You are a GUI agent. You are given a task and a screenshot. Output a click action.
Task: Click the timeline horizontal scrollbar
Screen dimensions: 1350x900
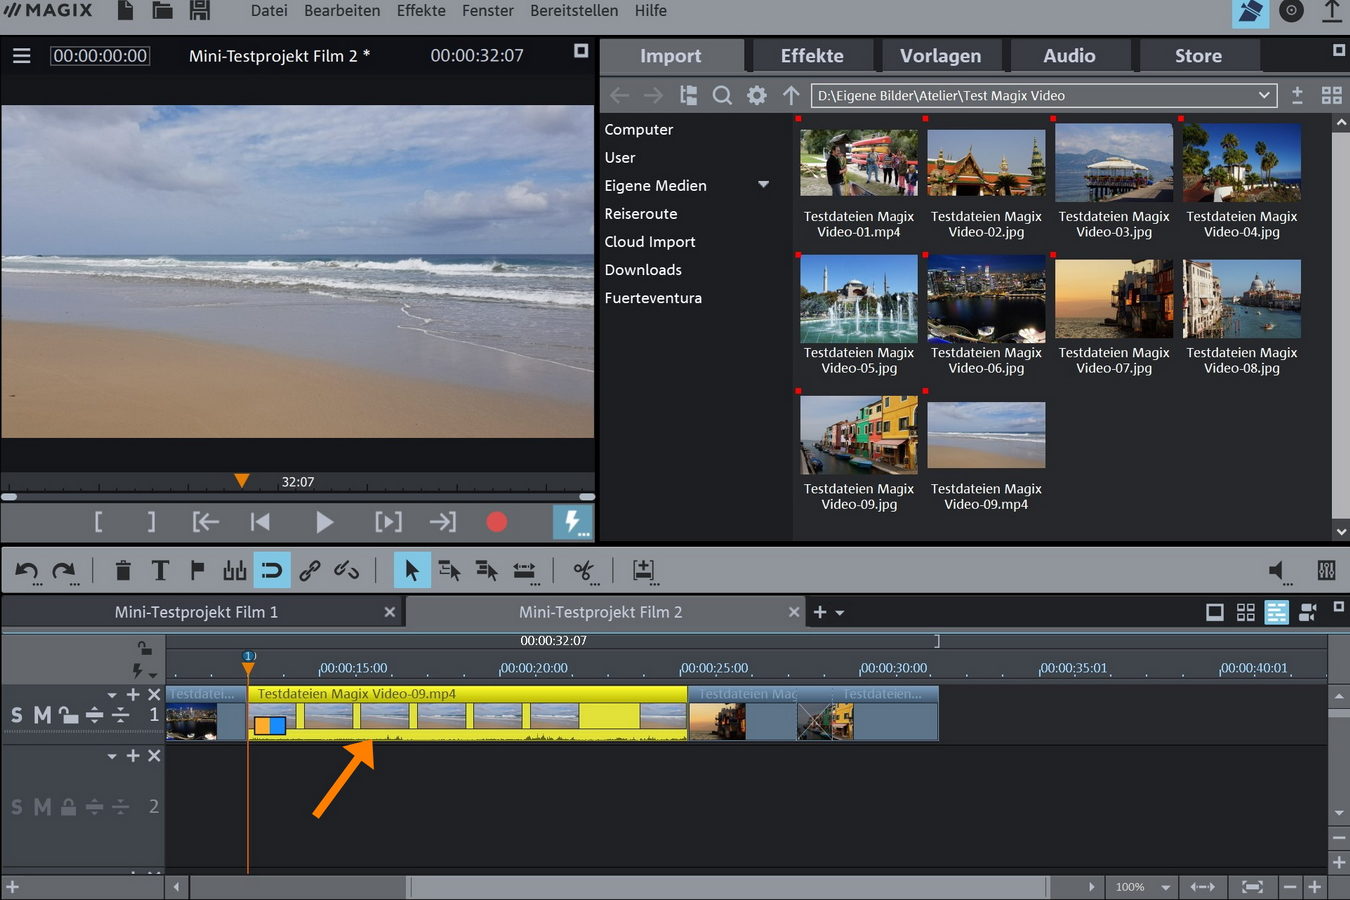pos(727,887)
